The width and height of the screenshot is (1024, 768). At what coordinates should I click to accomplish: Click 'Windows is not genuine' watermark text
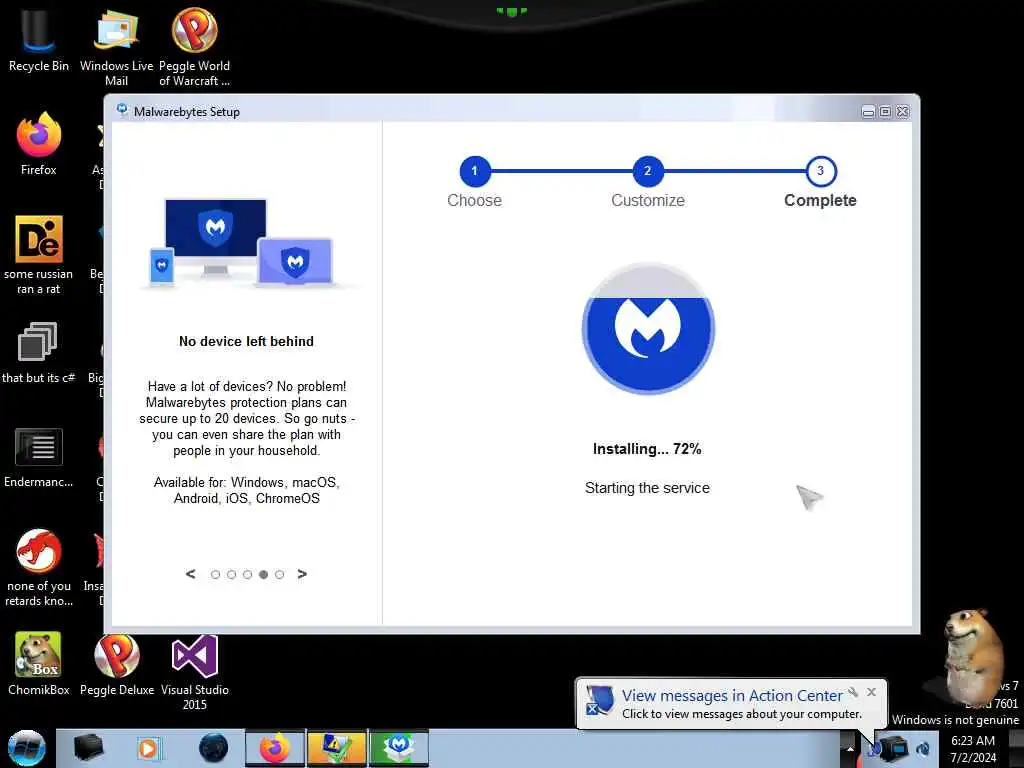tap(955, 720)
